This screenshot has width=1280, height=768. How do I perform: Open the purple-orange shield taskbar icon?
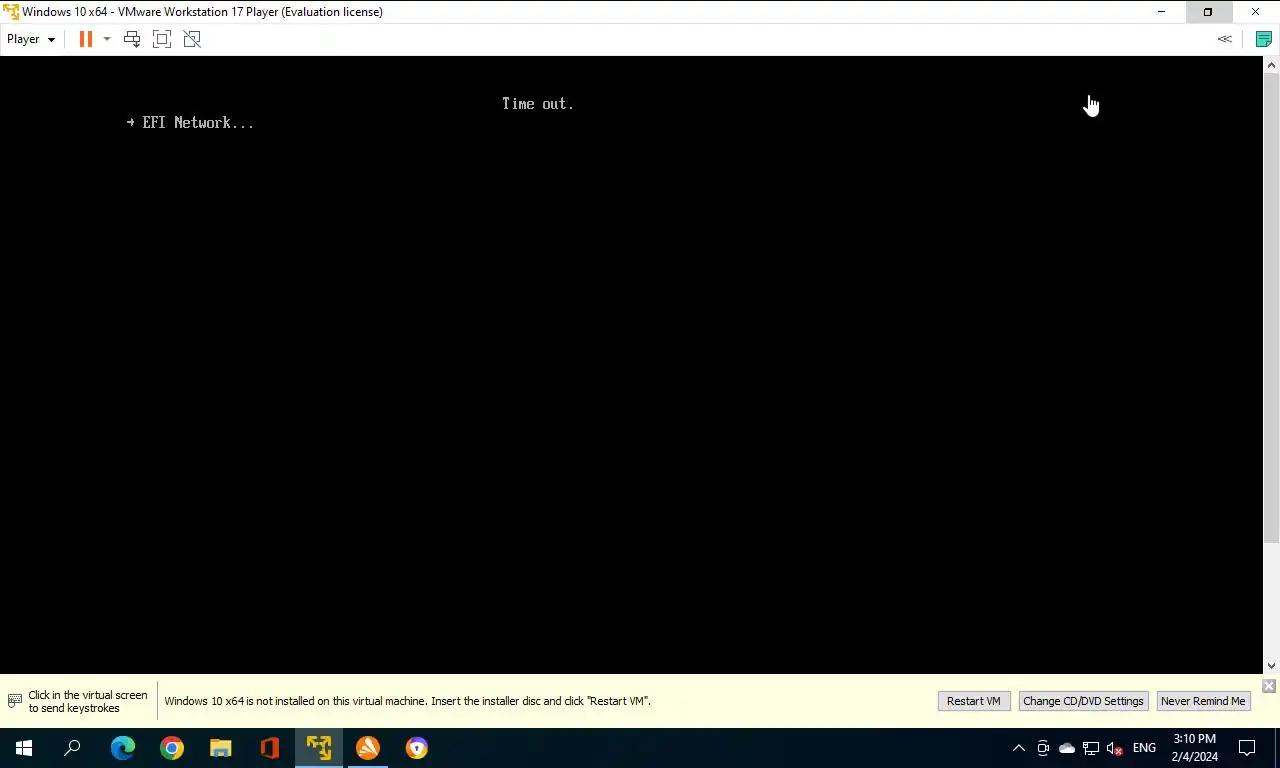[x=417, y=748]
